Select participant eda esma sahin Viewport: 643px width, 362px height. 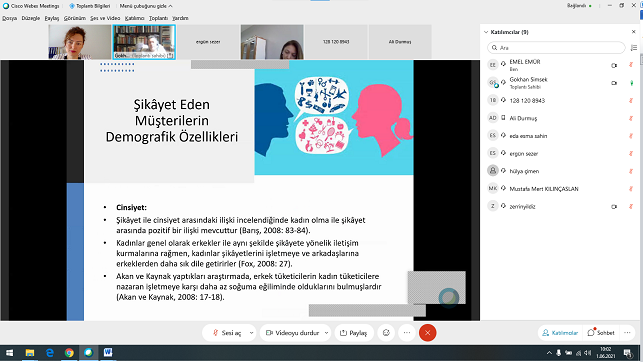pyautogui.click(x=561, y=136)
